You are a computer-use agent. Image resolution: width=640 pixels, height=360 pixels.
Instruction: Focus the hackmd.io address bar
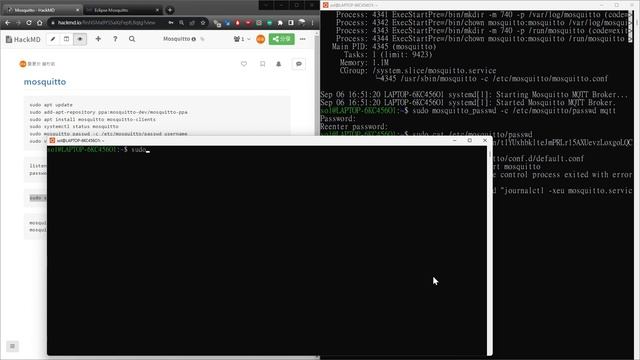(x=107, y=22)
